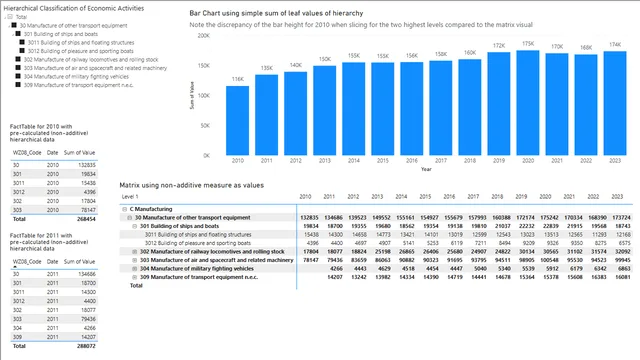This screenshot has height=360, width=640.
Task: Click code 3012 row in 2010 FactTable
Action: (x=54, y=192)
